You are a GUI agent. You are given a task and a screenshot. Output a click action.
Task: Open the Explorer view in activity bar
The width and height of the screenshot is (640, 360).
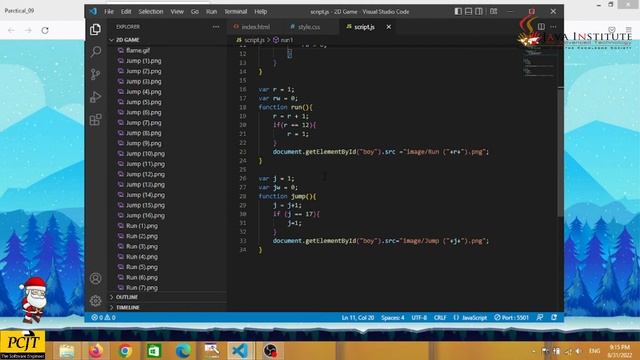coord(96,29)
